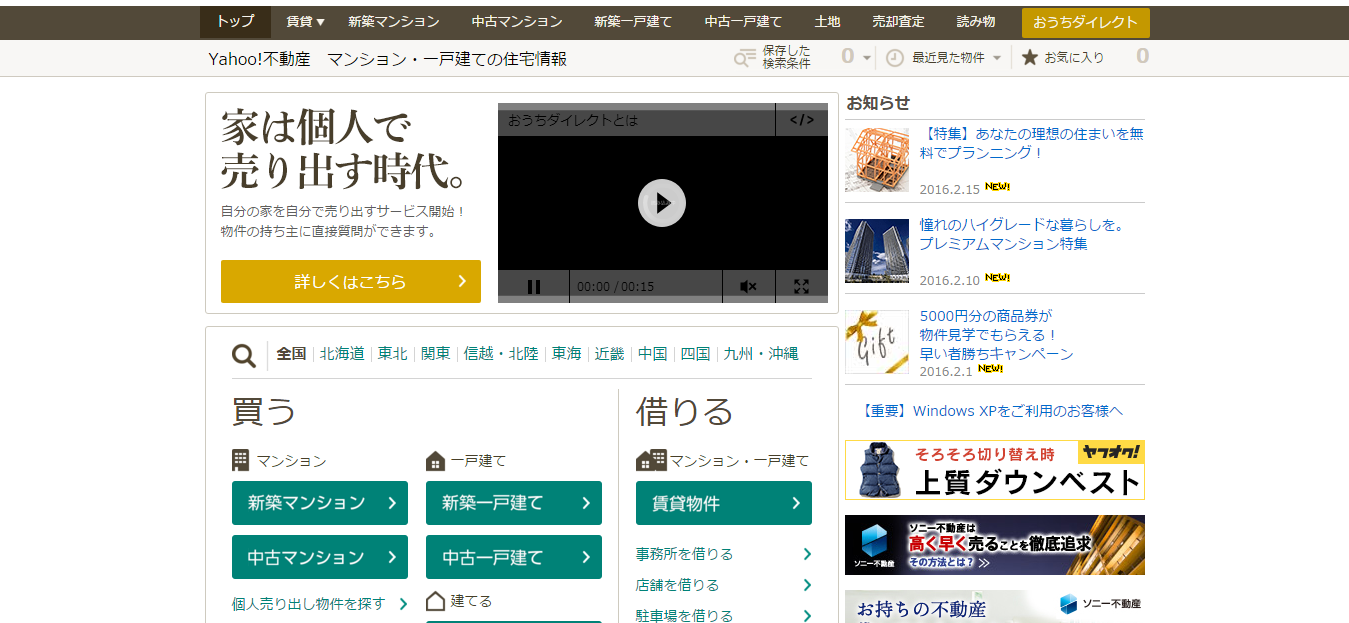This screenshot has height=623, width=1349.
Task: Select the 四国 region
Action: click(695, 354)
